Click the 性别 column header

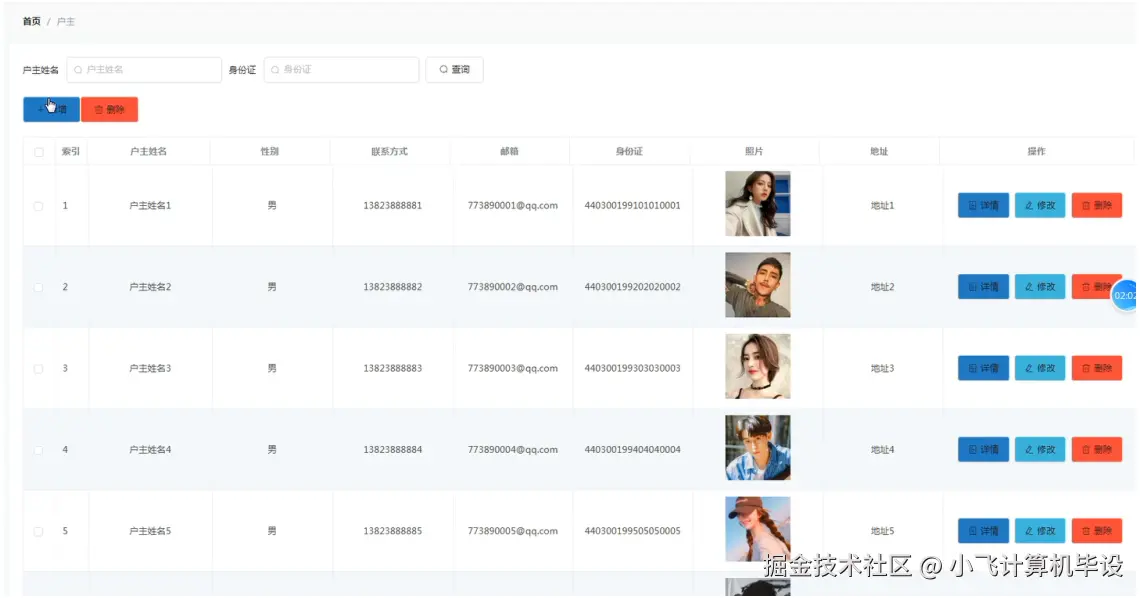(x=269, y=152)
